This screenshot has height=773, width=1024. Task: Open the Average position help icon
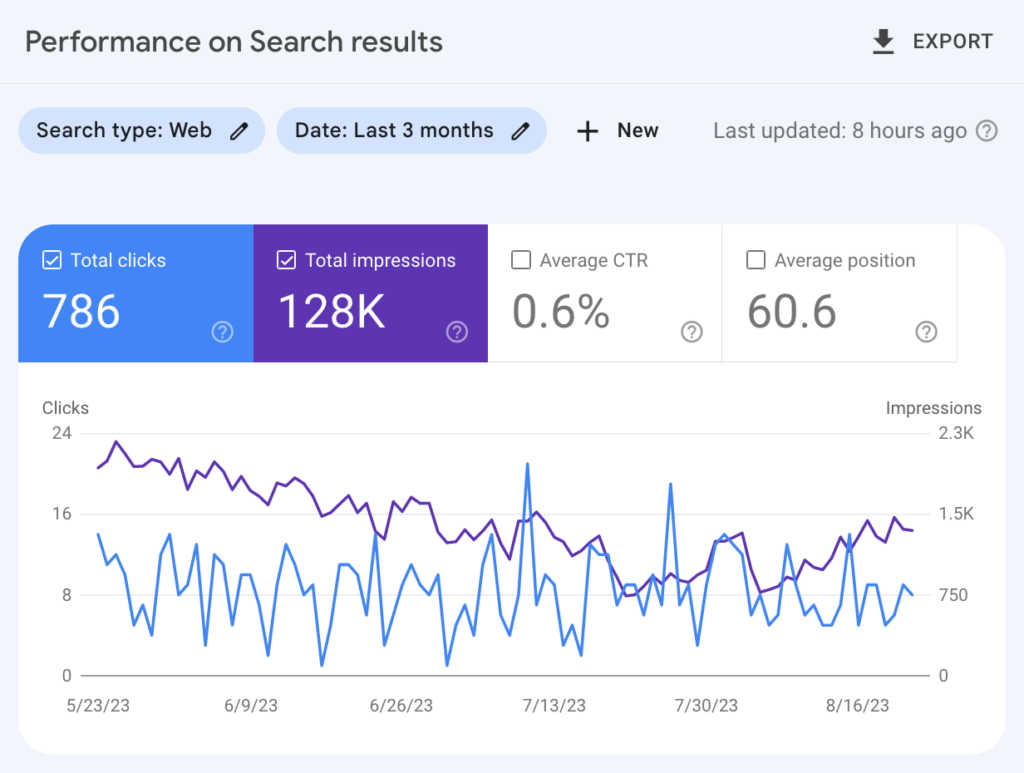(x=926, y=332)
